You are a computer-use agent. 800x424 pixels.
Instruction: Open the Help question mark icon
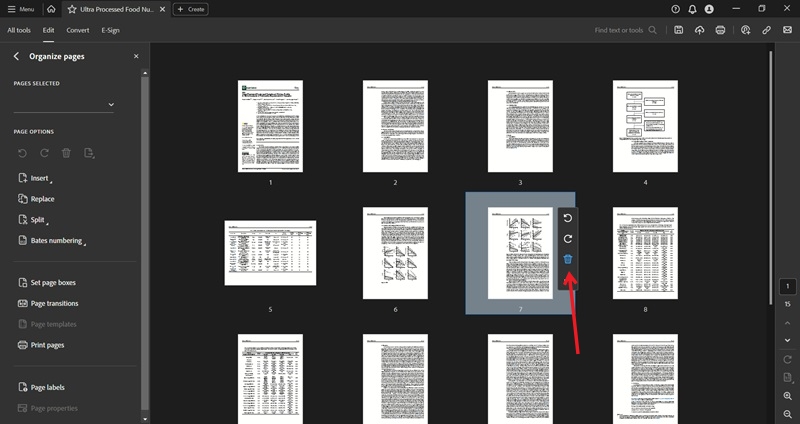(676, 9)
